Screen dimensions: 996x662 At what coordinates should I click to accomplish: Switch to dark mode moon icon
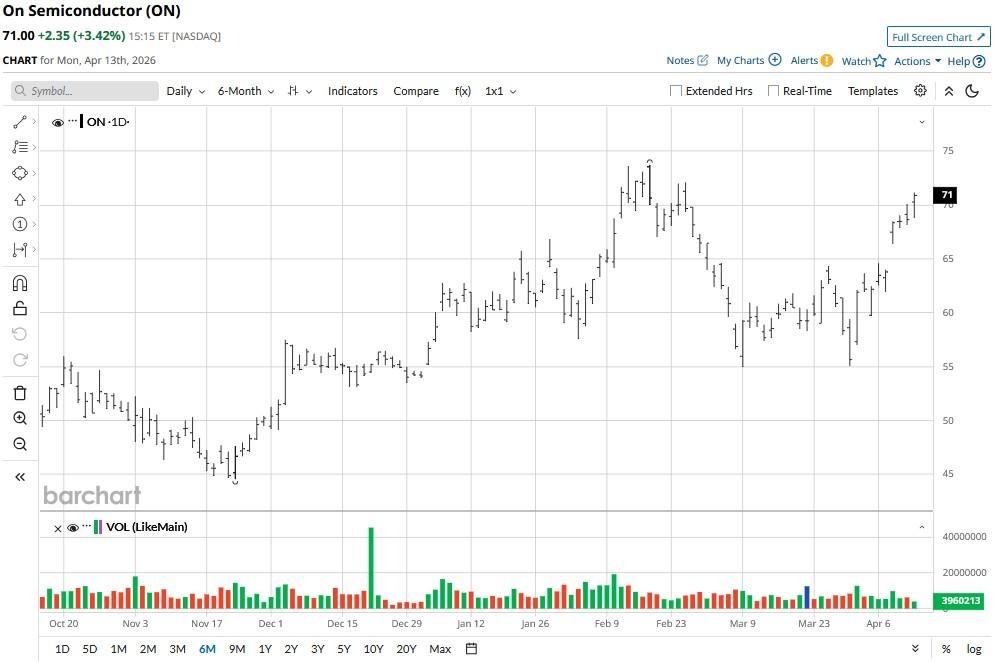[x=972, y=91]
